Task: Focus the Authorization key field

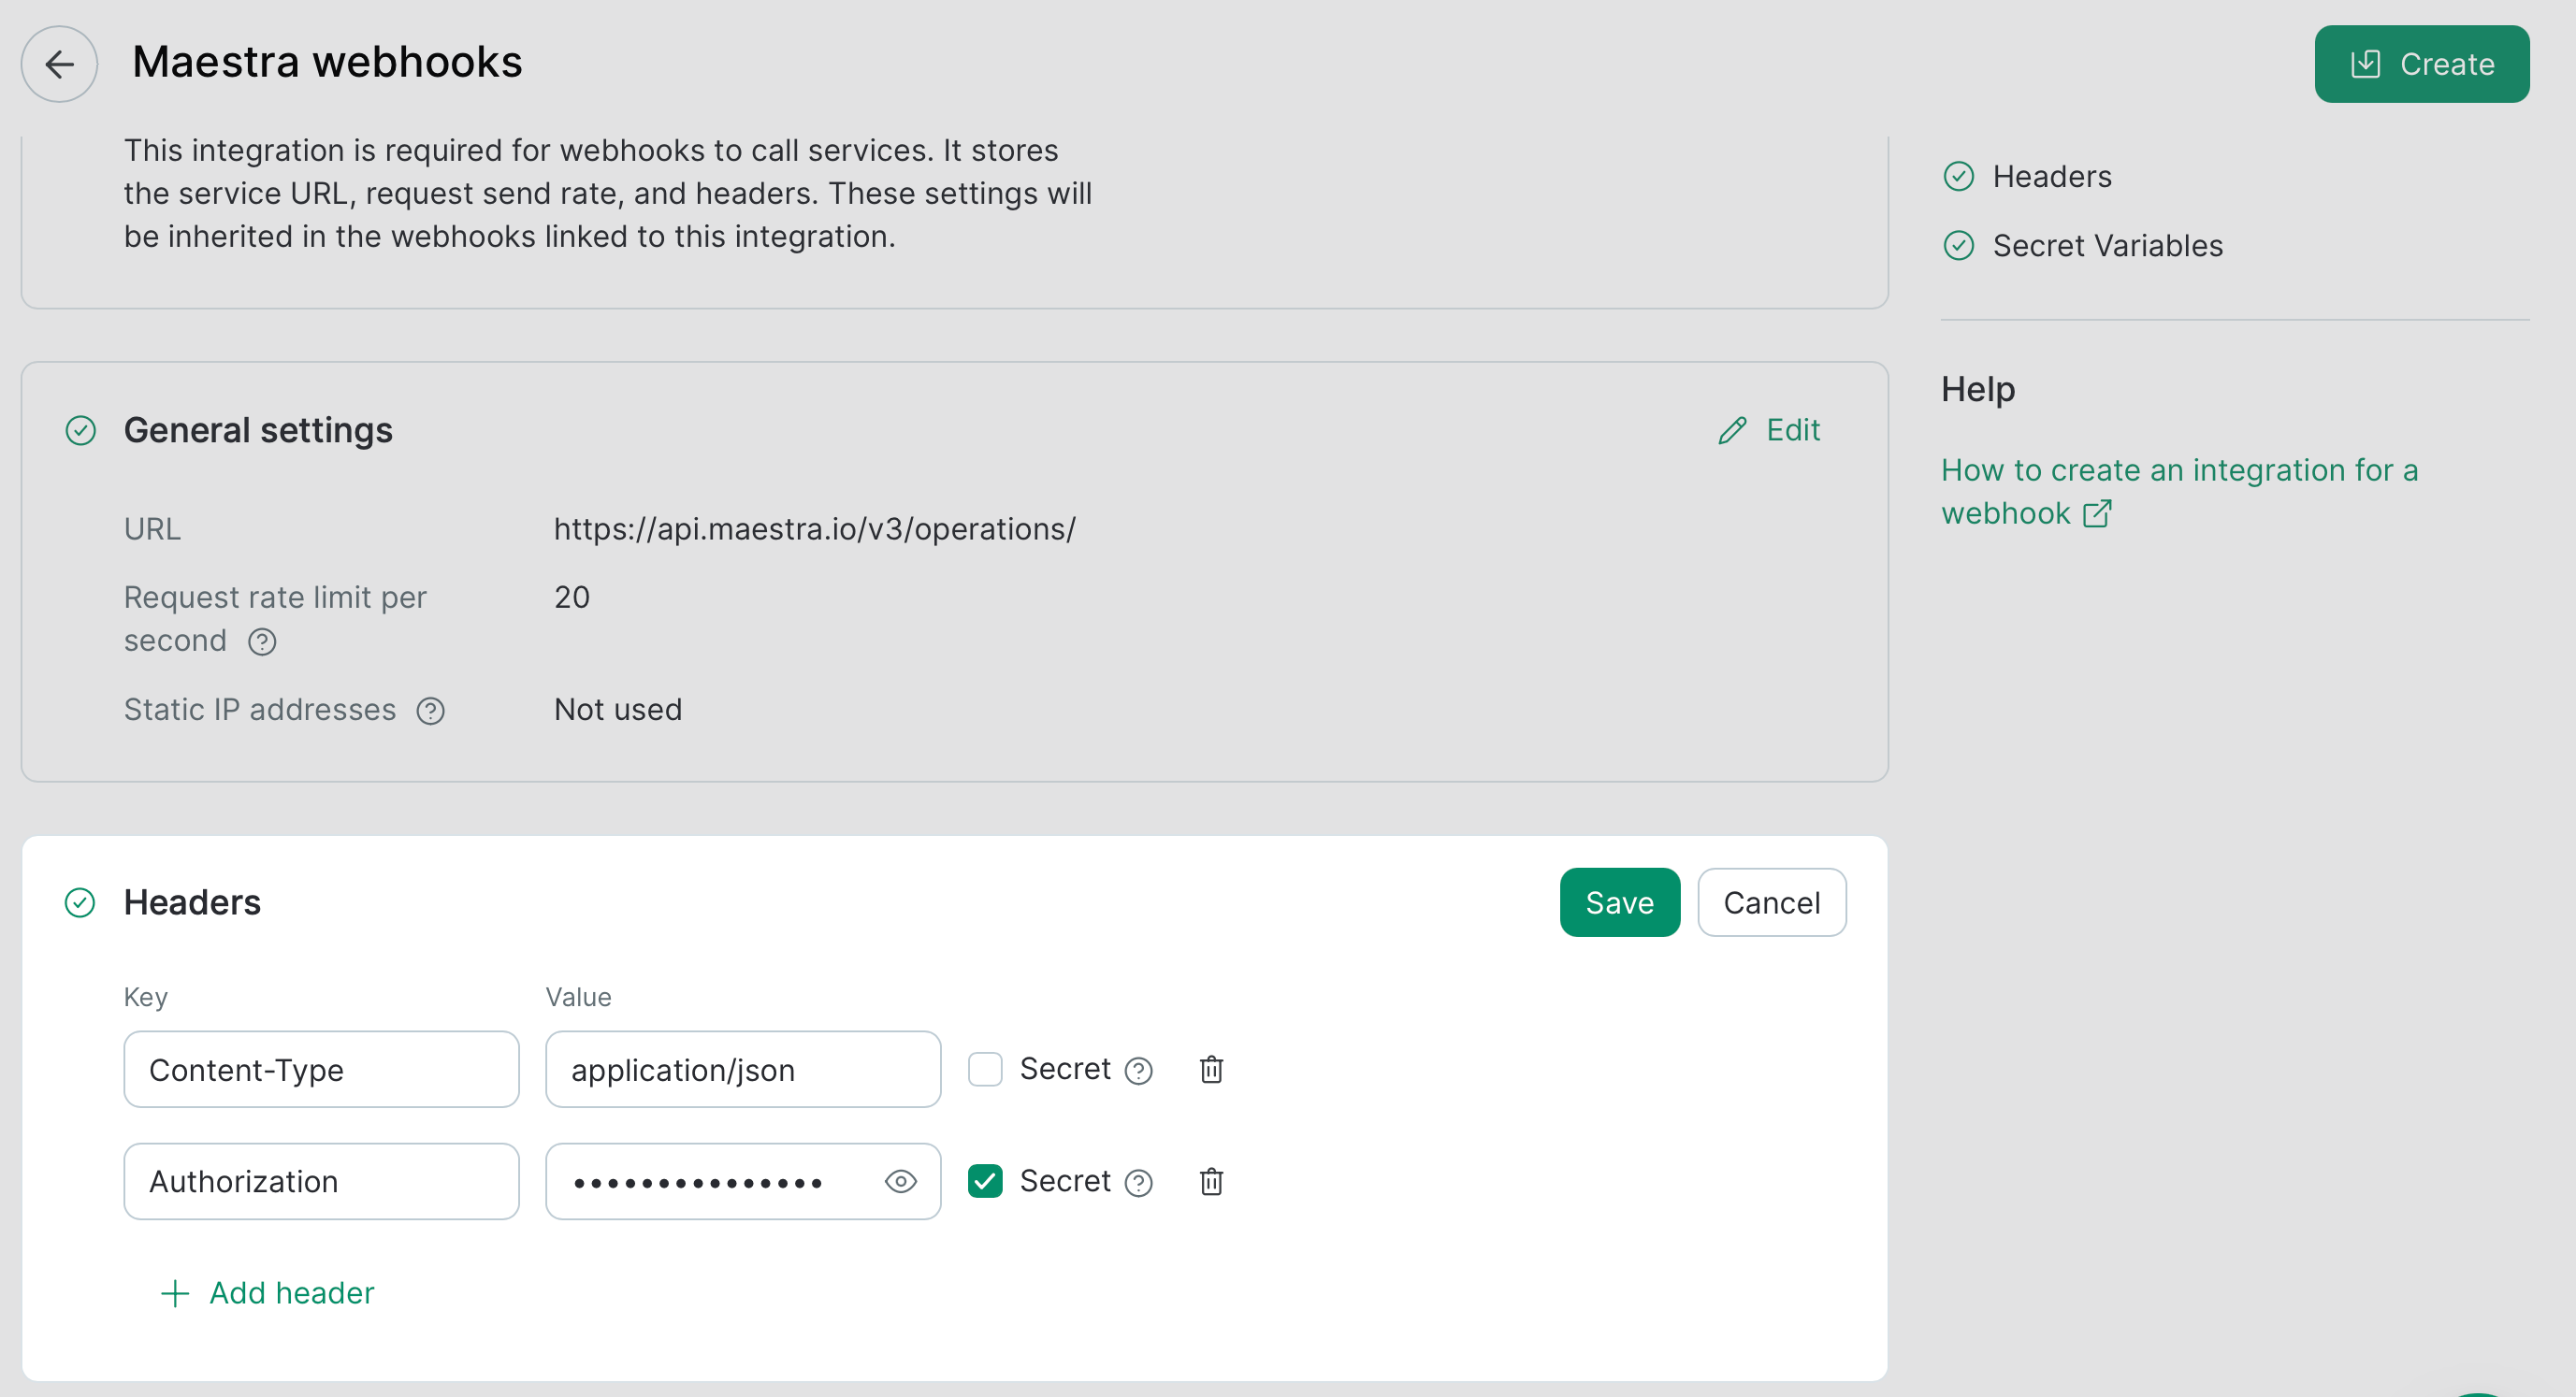Action: [x=321, y=1181]
